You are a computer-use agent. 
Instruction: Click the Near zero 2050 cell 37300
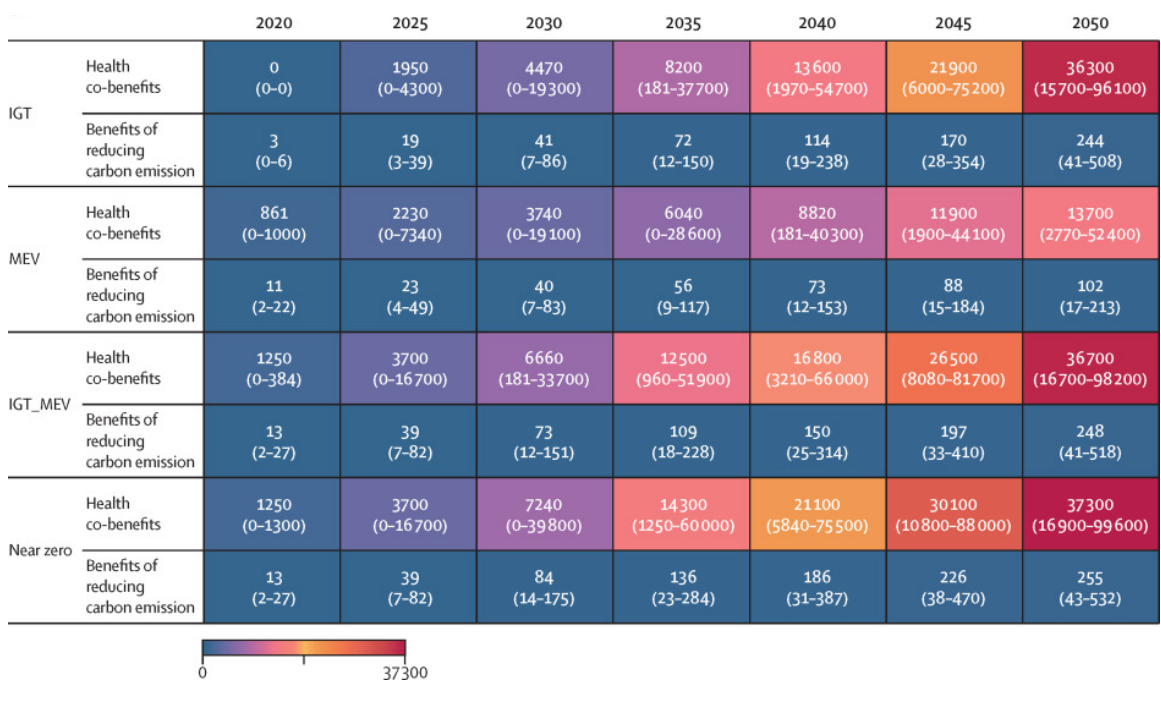coord(1091,514)
